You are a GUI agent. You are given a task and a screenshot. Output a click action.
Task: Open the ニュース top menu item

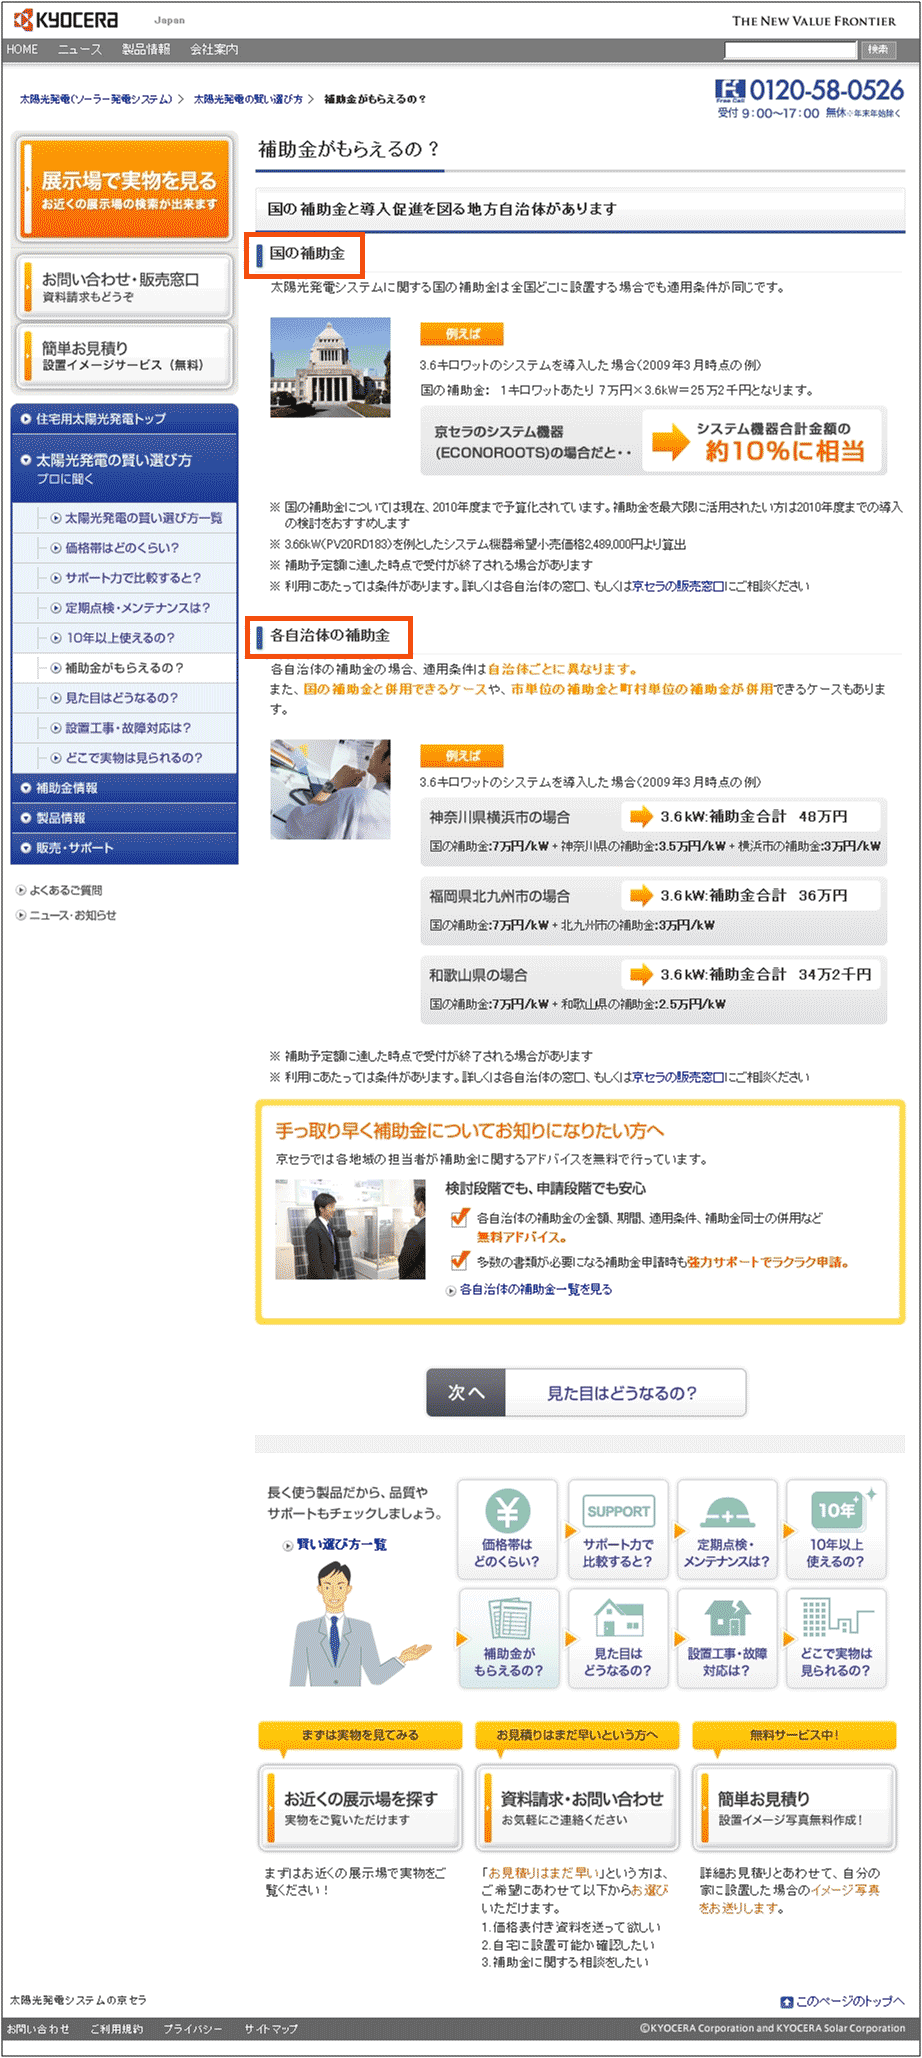pyautogui.click(x=79, y=49)
